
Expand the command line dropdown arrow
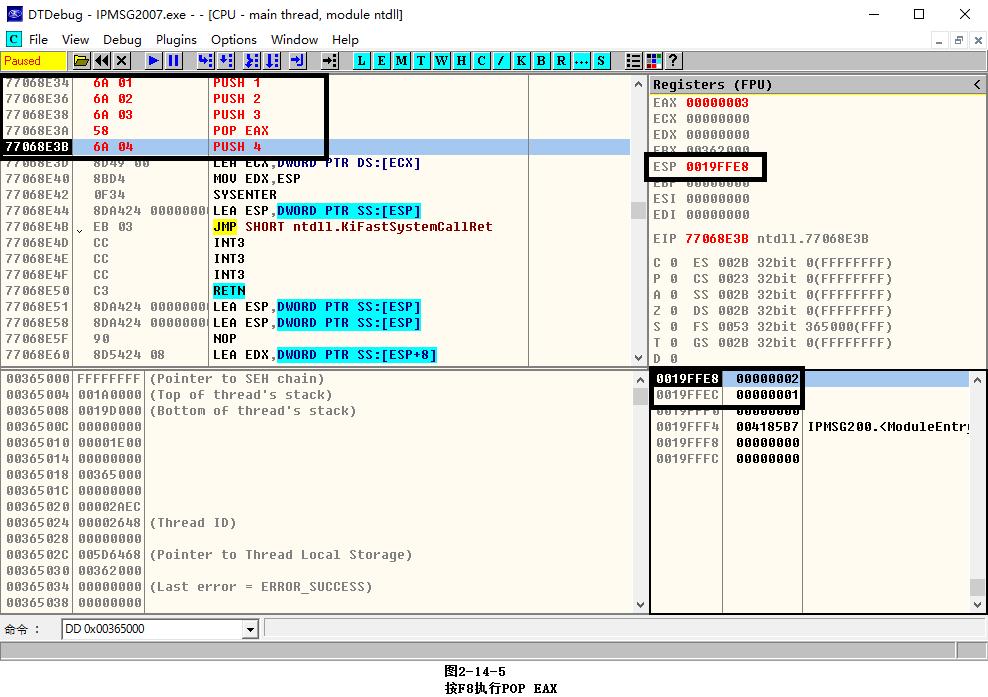click(x=250, y=629)
